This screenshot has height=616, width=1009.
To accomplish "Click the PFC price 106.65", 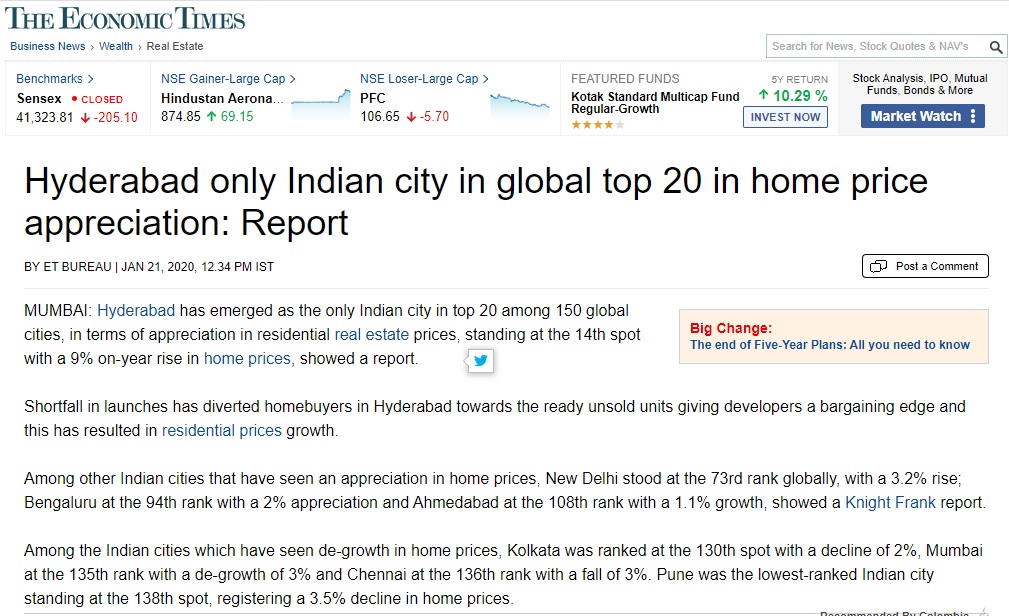I will click(380, 117).
